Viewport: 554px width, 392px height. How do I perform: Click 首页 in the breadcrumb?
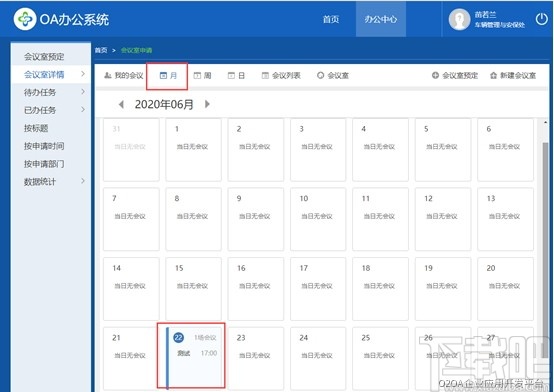101,50
